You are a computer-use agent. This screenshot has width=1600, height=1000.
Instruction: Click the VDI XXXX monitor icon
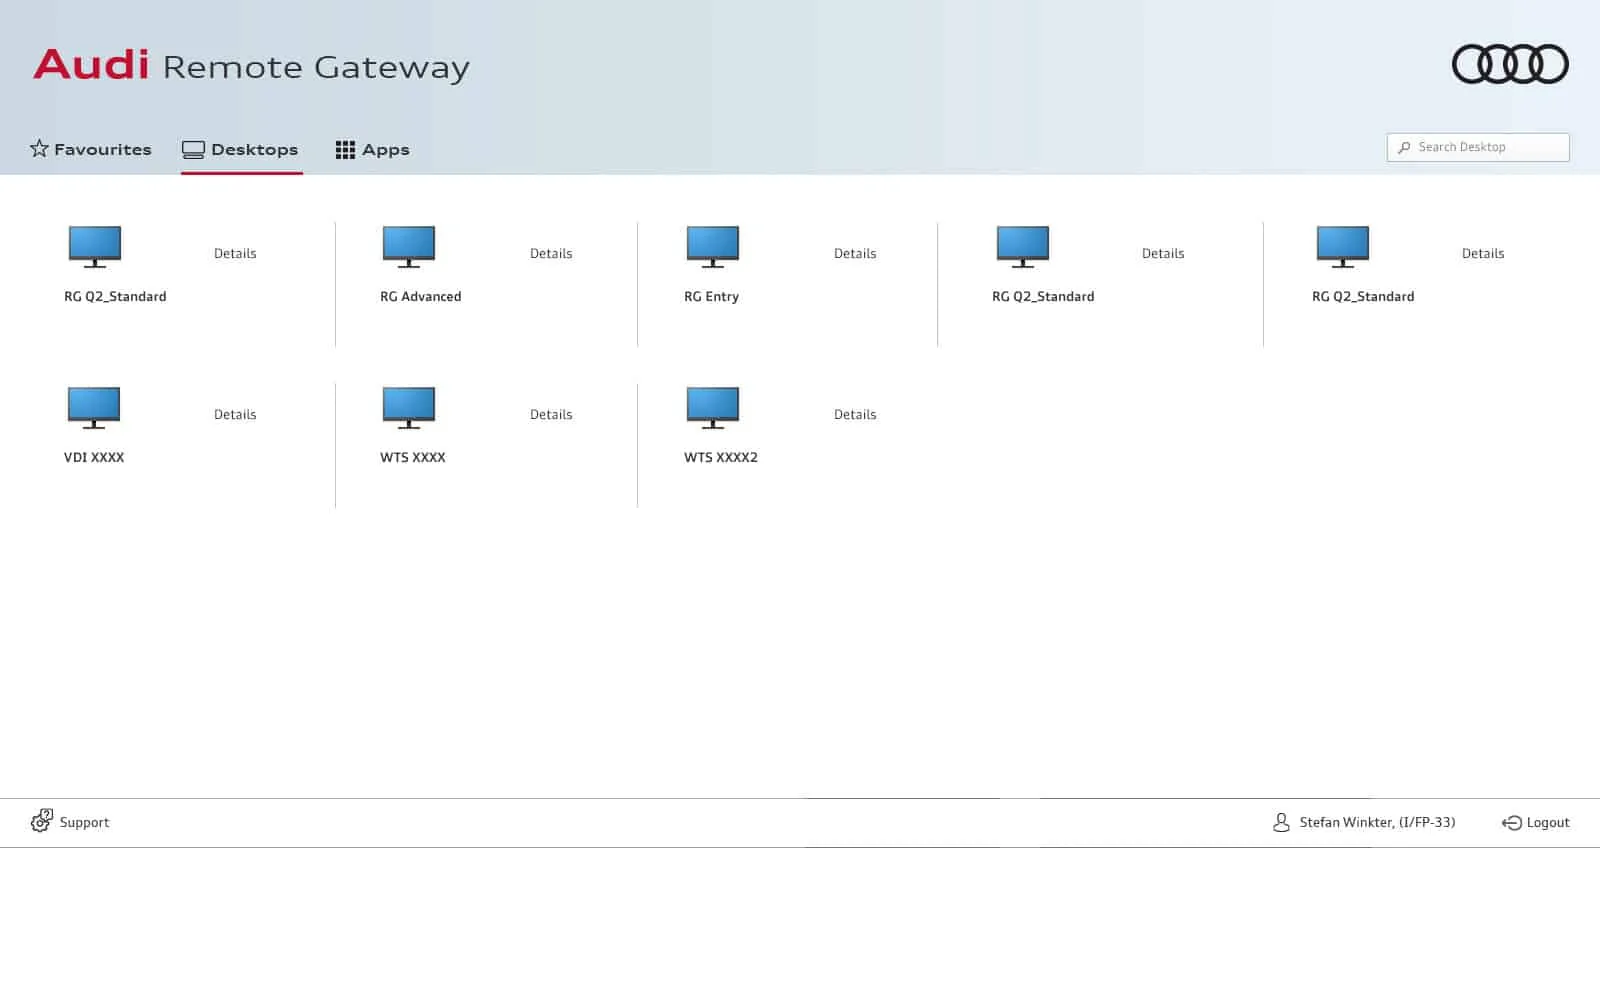click(x=94, y=408)
